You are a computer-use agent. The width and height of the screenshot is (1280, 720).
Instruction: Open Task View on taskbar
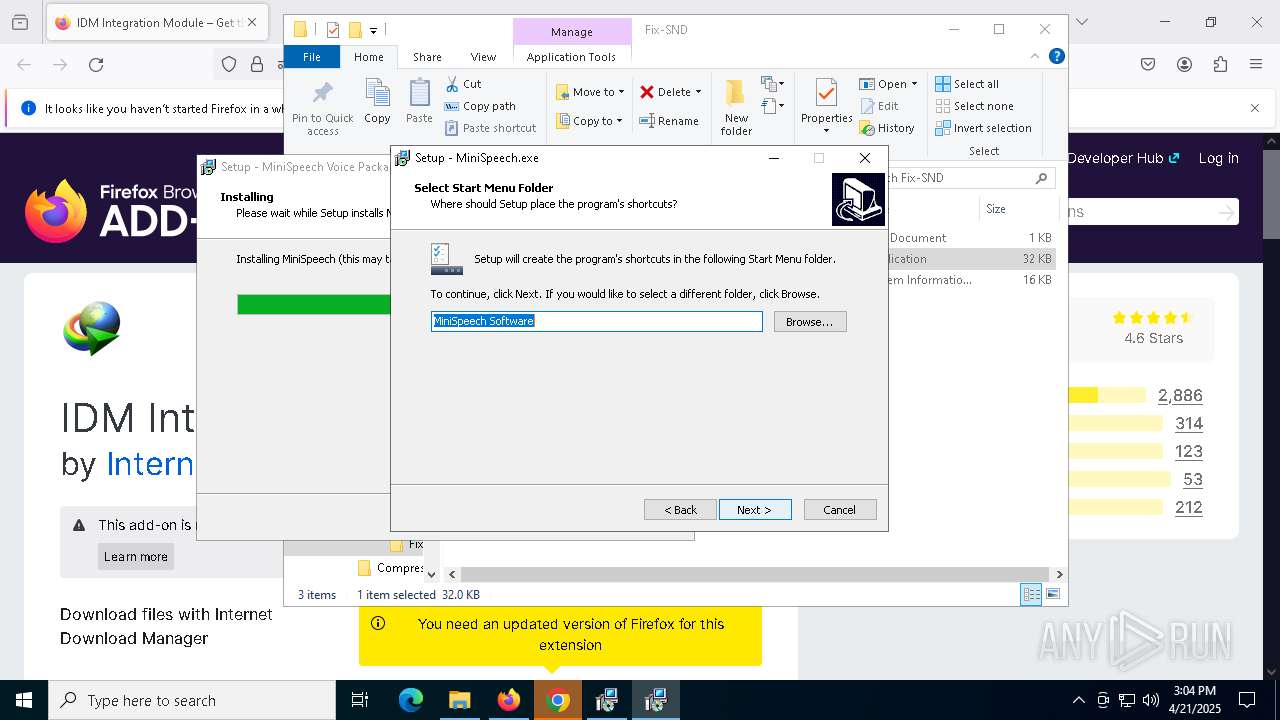(x=360, y=700)
